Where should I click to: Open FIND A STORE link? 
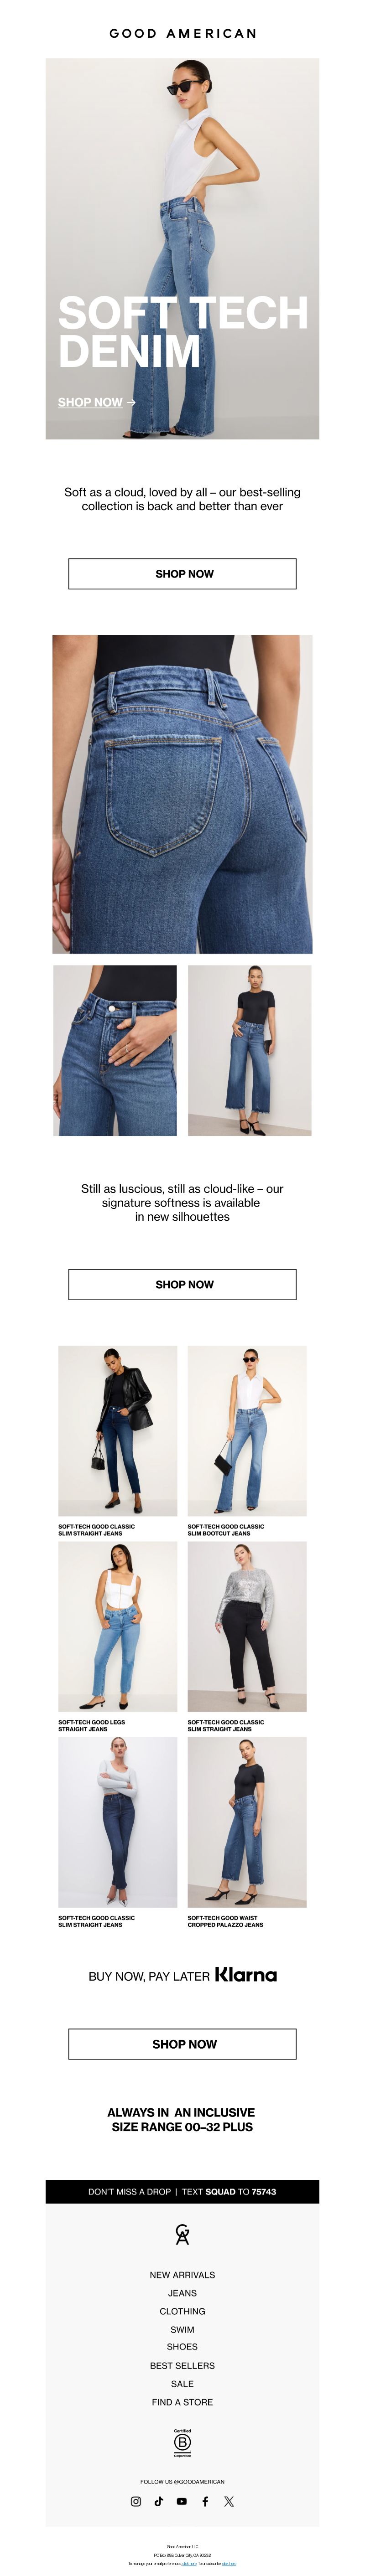coord(182,2402)
